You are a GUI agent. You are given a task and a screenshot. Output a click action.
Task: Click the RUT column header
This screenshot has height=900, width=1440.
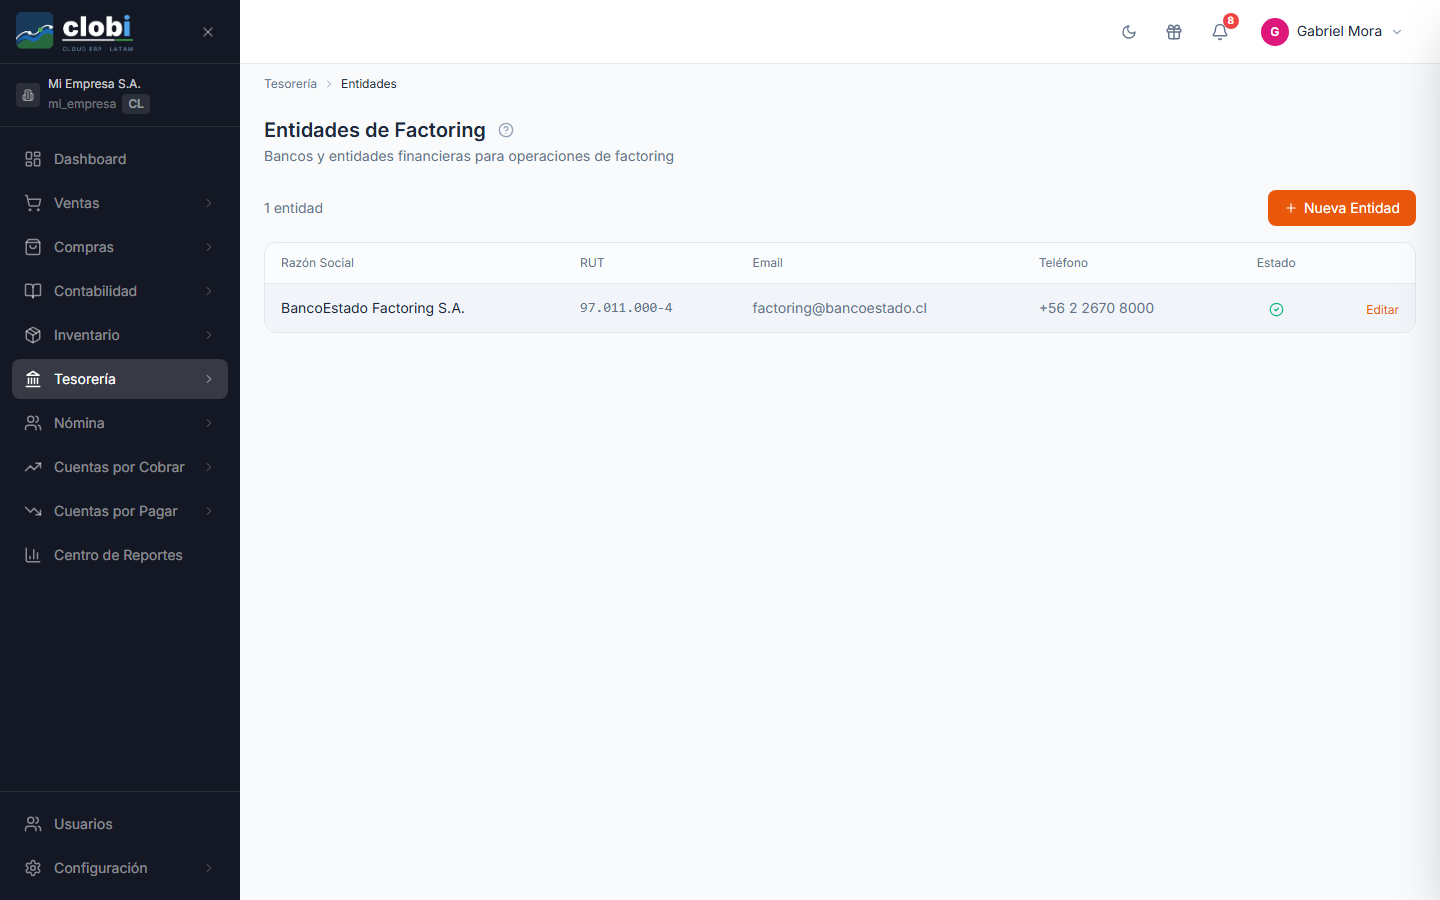592,263
